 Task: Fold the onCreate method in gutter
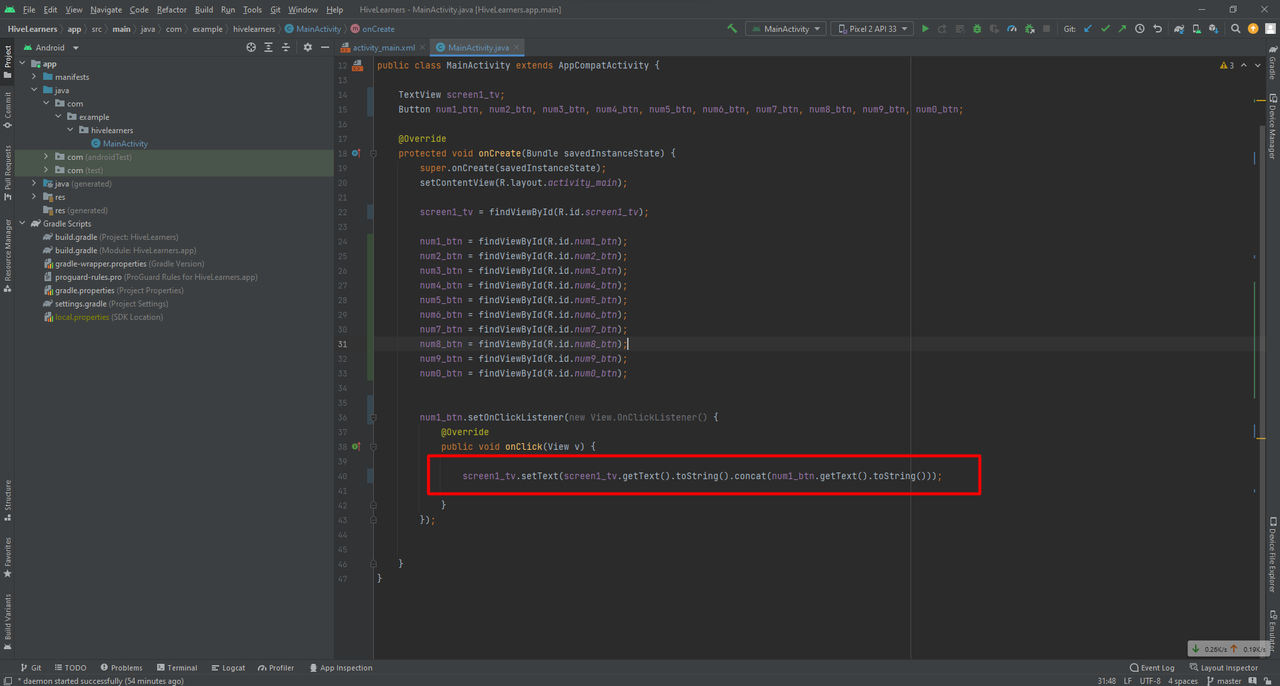coord(373,153)
